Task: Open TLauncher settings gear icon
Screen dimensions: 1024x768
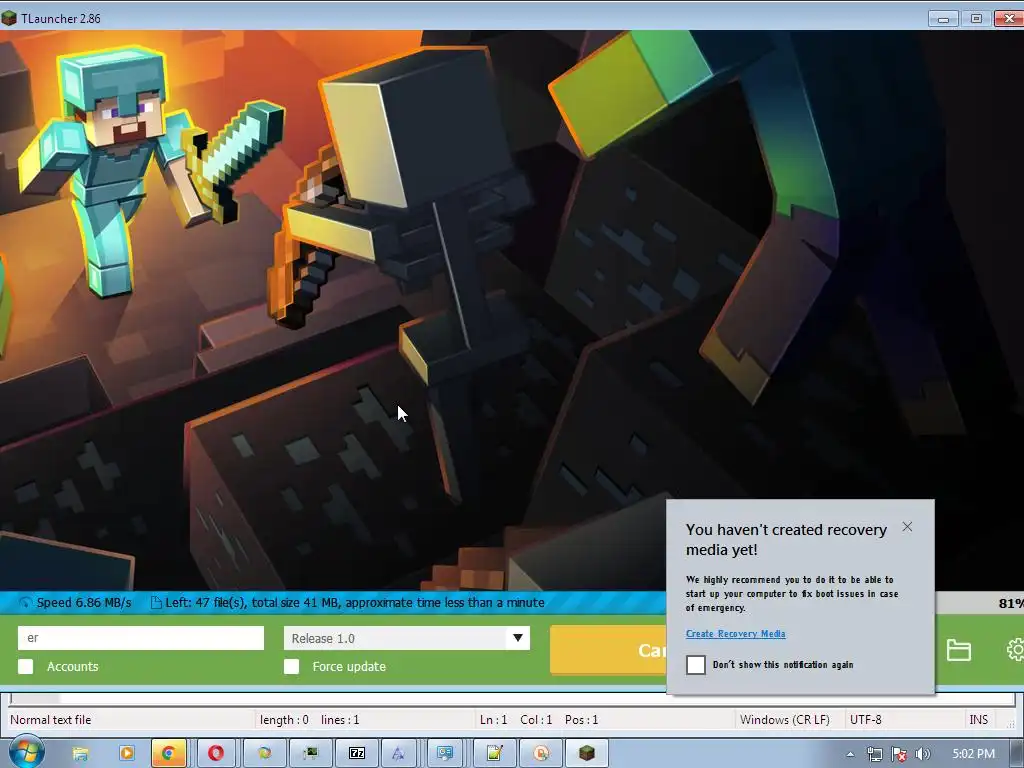Action: click(1016, 650)
